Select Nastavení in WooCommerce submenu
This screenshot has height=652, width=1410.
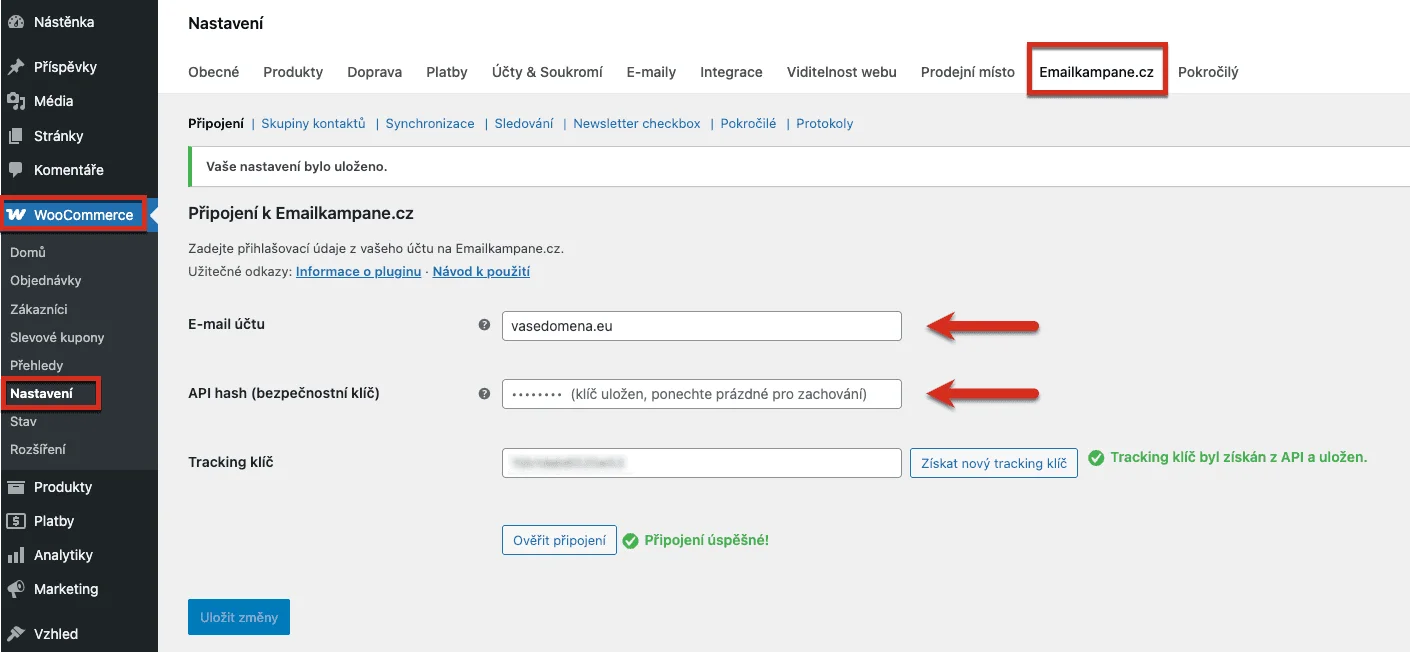coord(41,394)
